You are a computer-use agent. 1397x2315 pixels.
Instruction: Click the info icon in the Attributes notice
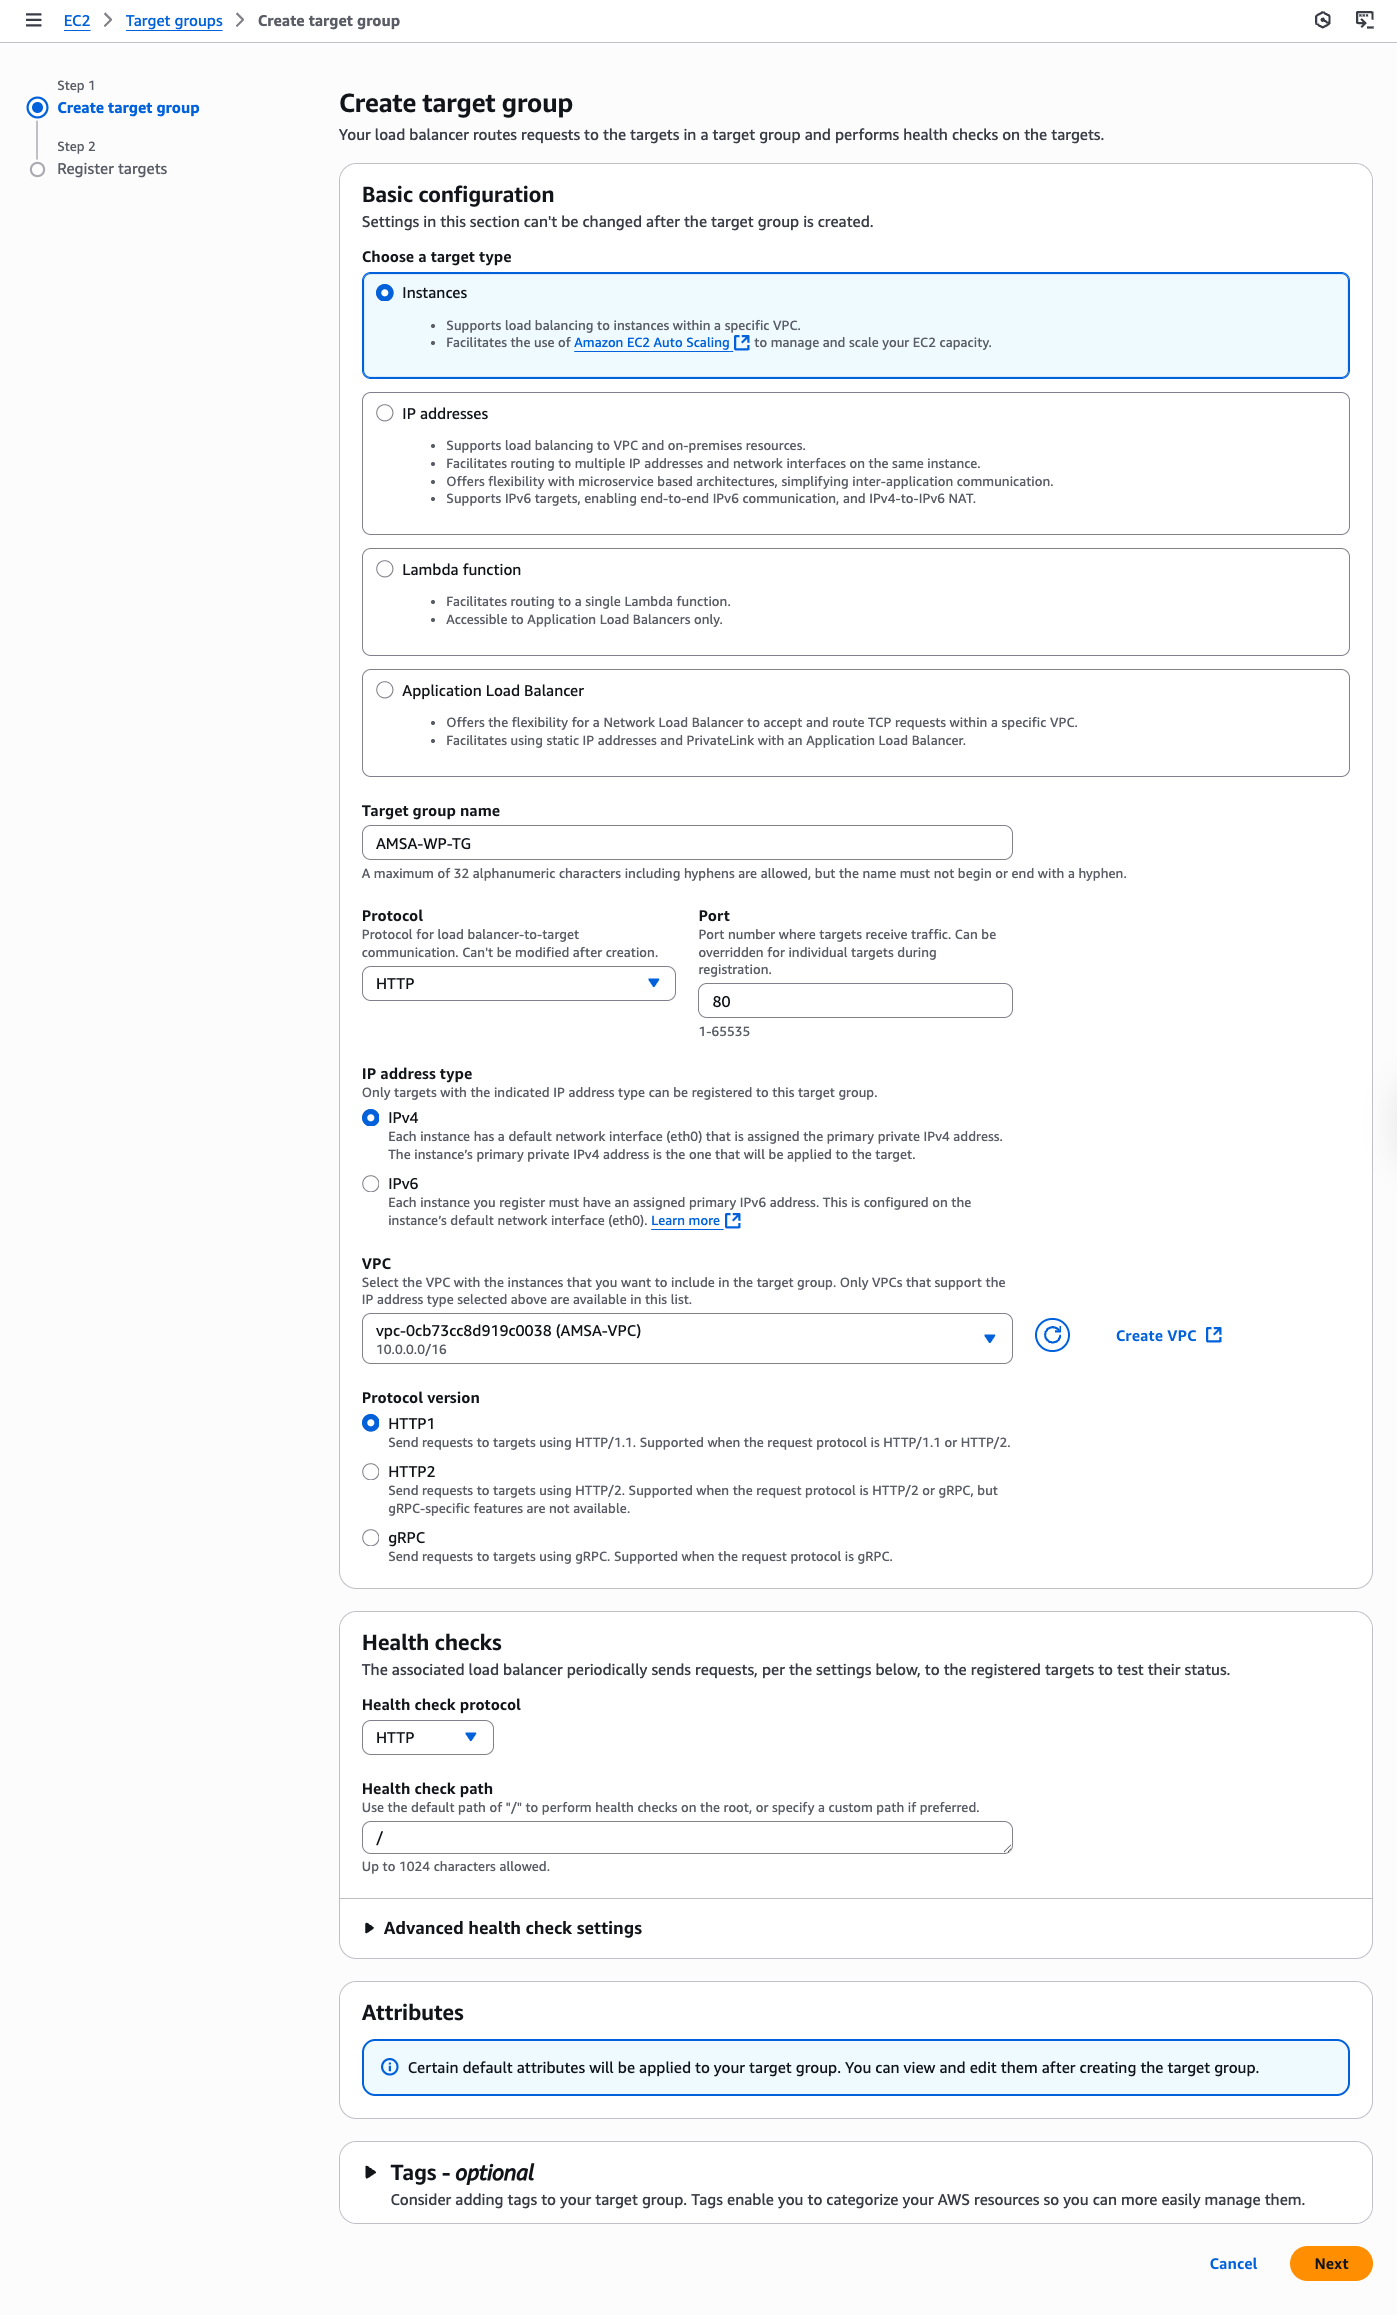coord(390,2067)
